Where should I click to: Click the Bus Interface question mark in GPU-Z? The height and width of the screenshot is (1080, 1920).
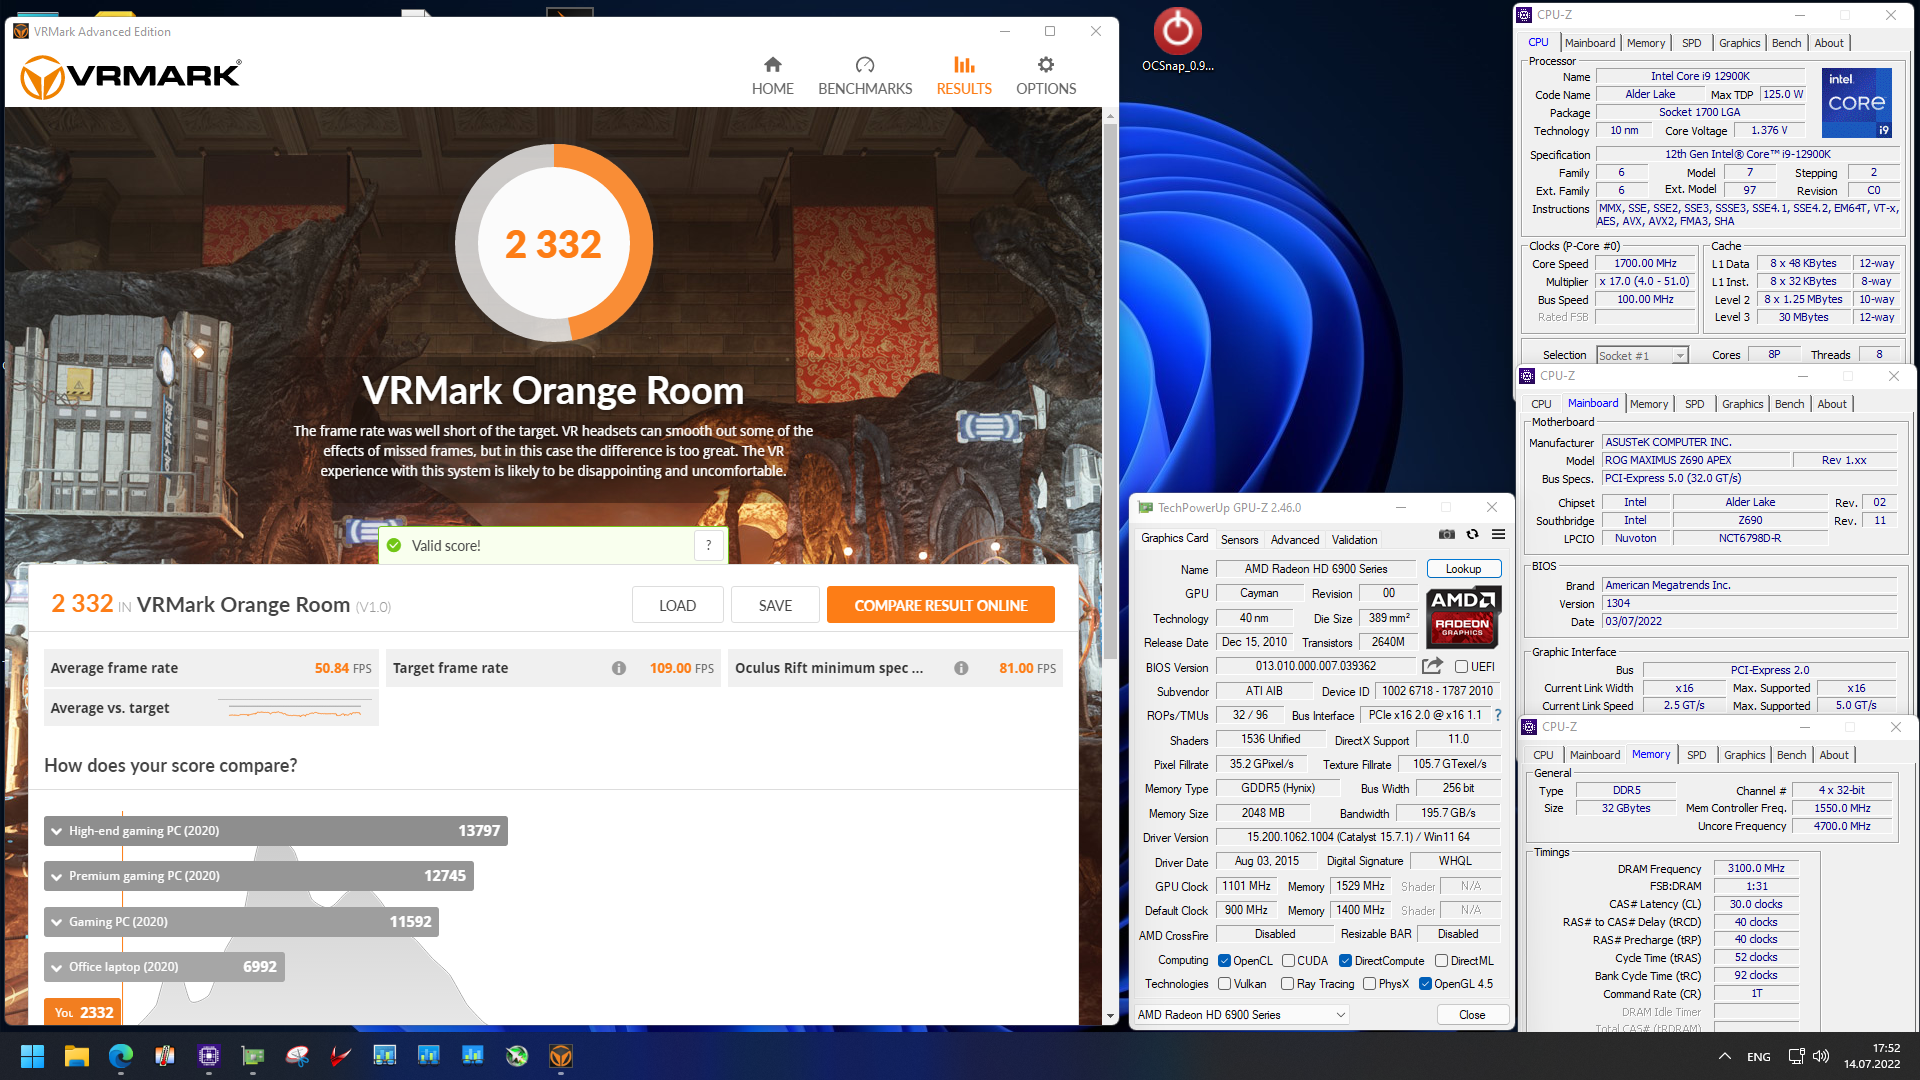tap(1497, 715)
